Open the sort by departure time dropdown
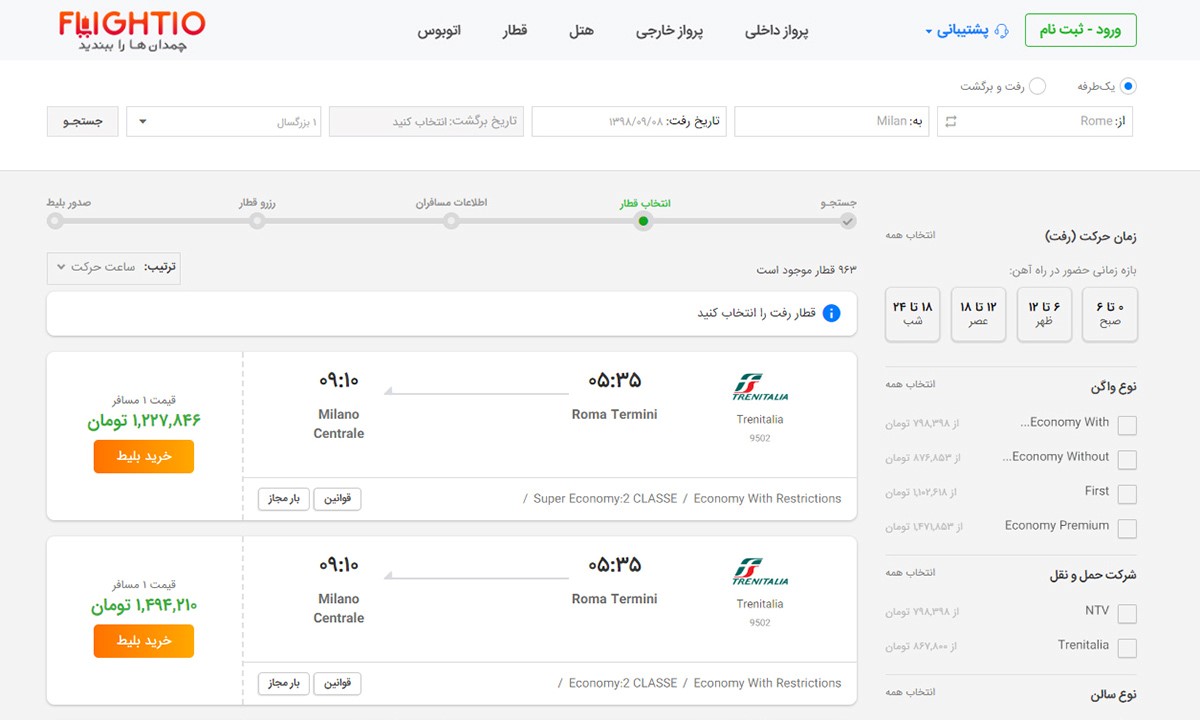Viewport: 1200px width, 720px height. 113,268
